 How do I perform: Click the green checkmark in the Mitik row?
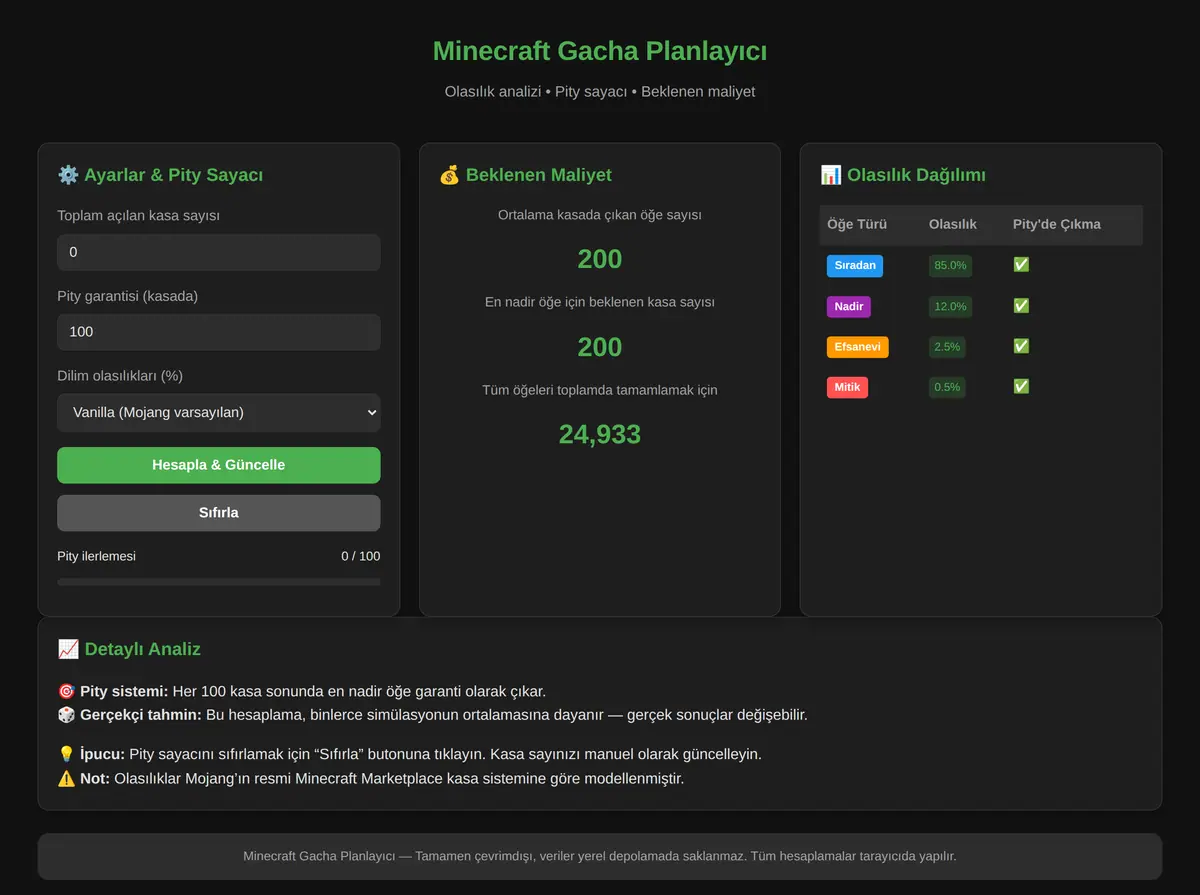(x=1021, y=386)
